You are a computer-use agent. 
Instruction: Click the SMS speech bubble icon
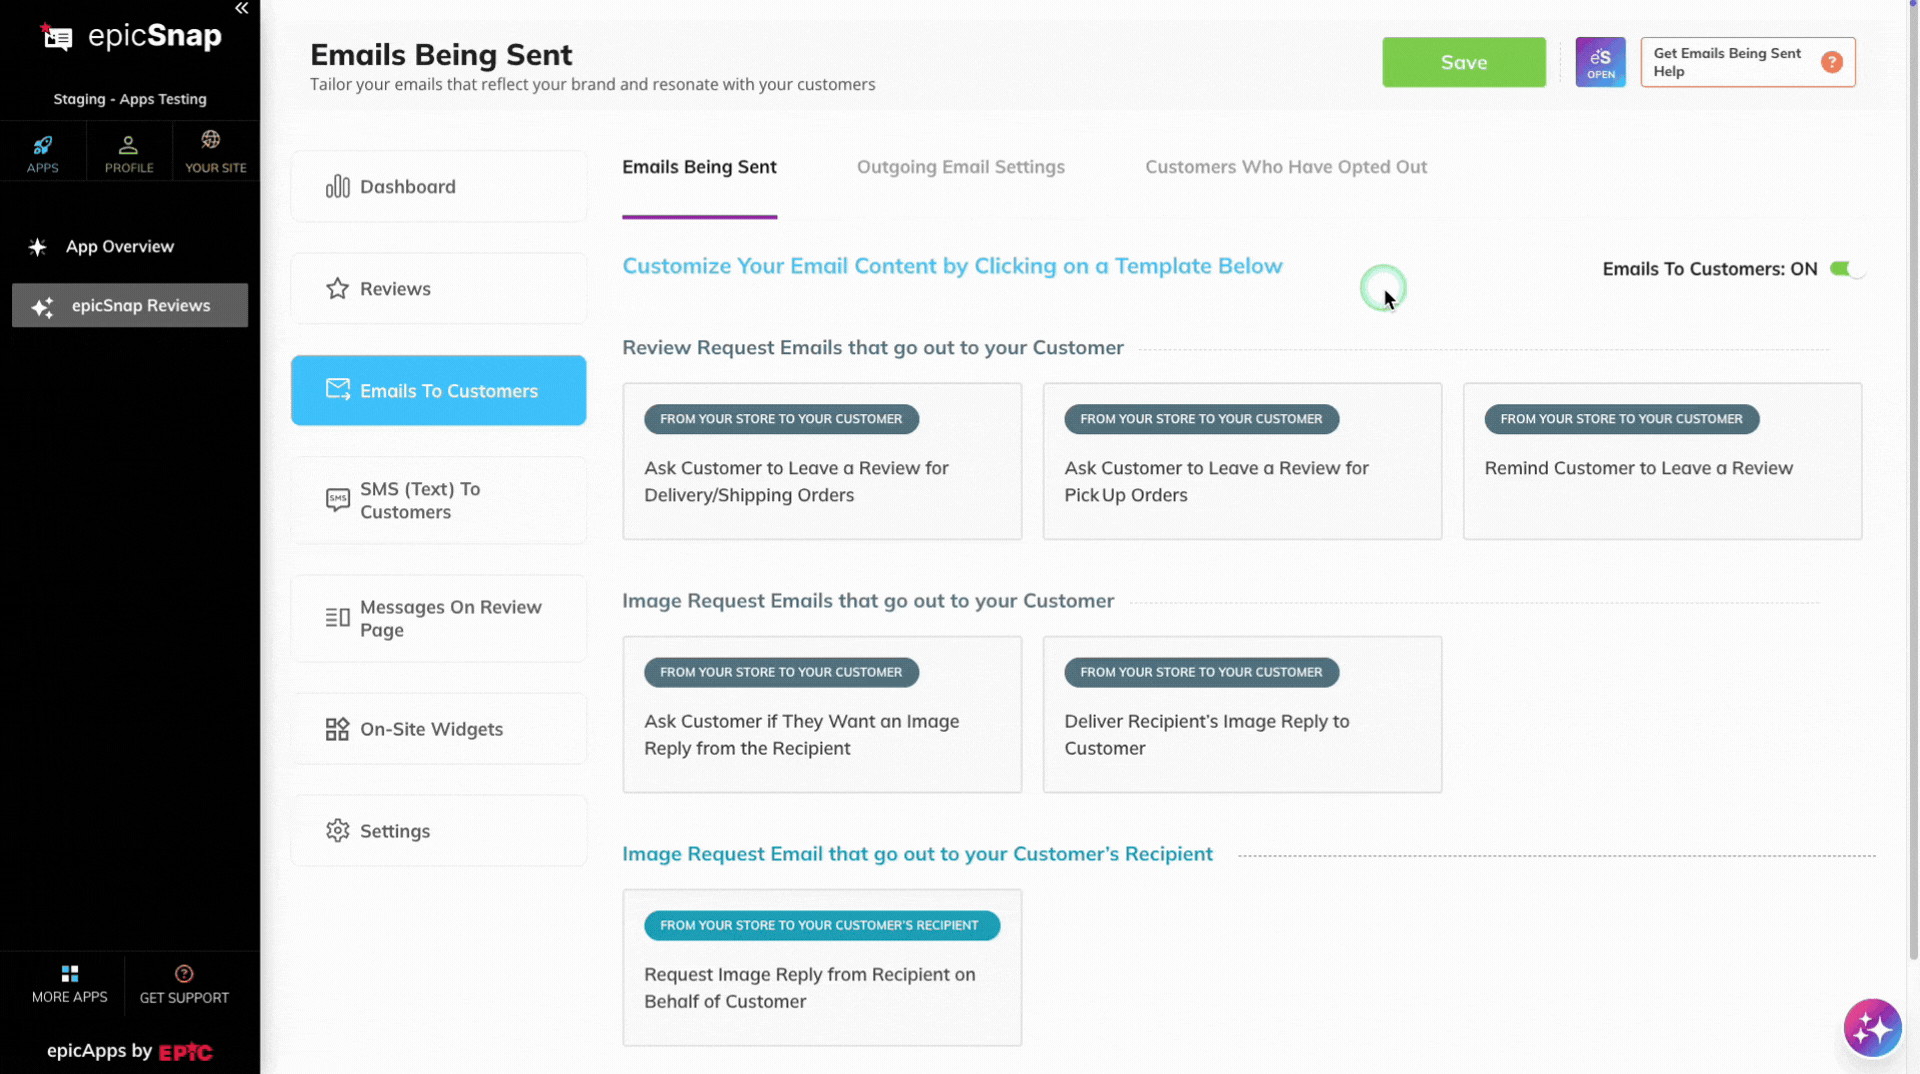coord(337,500)
